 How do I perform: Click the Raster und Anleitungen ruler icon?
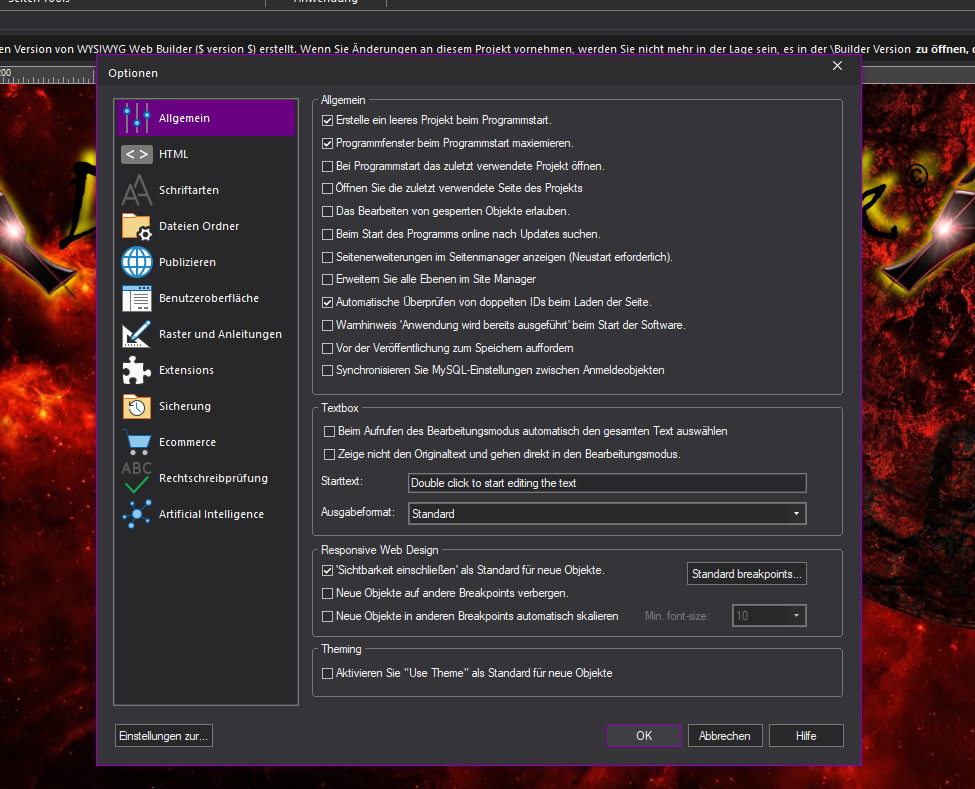[x=137, y=334]
